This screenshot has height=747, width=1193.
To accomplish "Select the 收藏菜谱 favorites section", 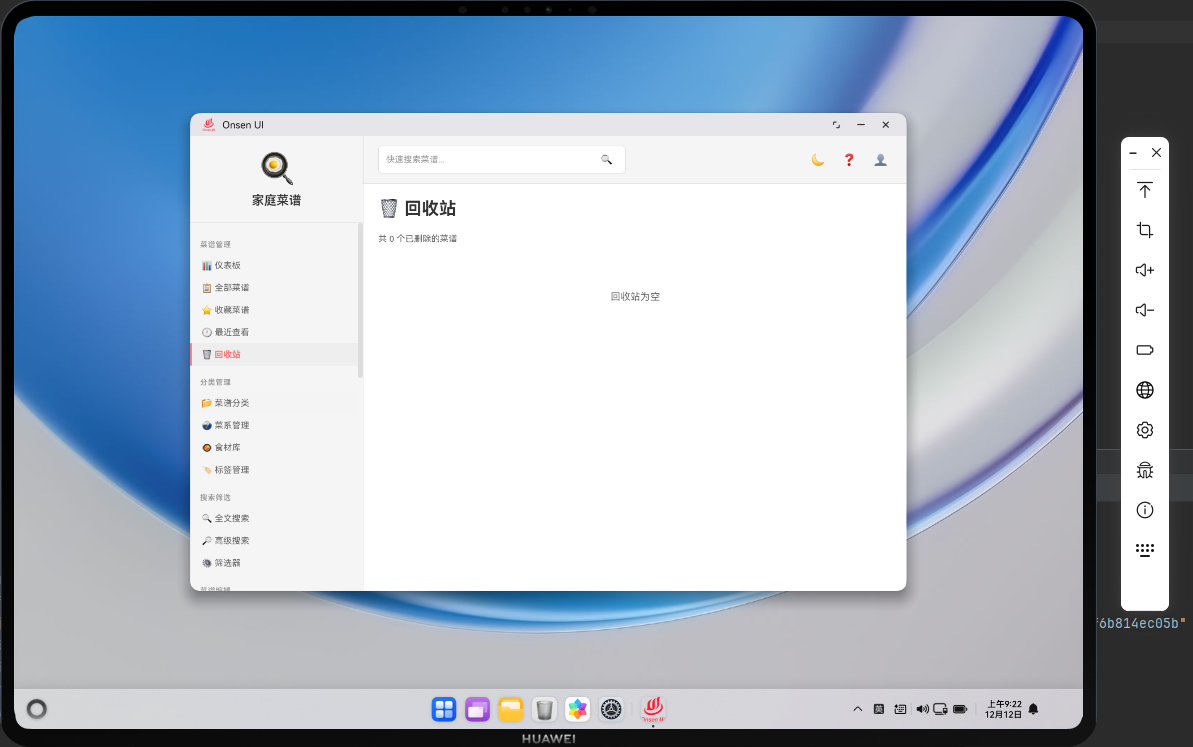I will click(229, 309).
